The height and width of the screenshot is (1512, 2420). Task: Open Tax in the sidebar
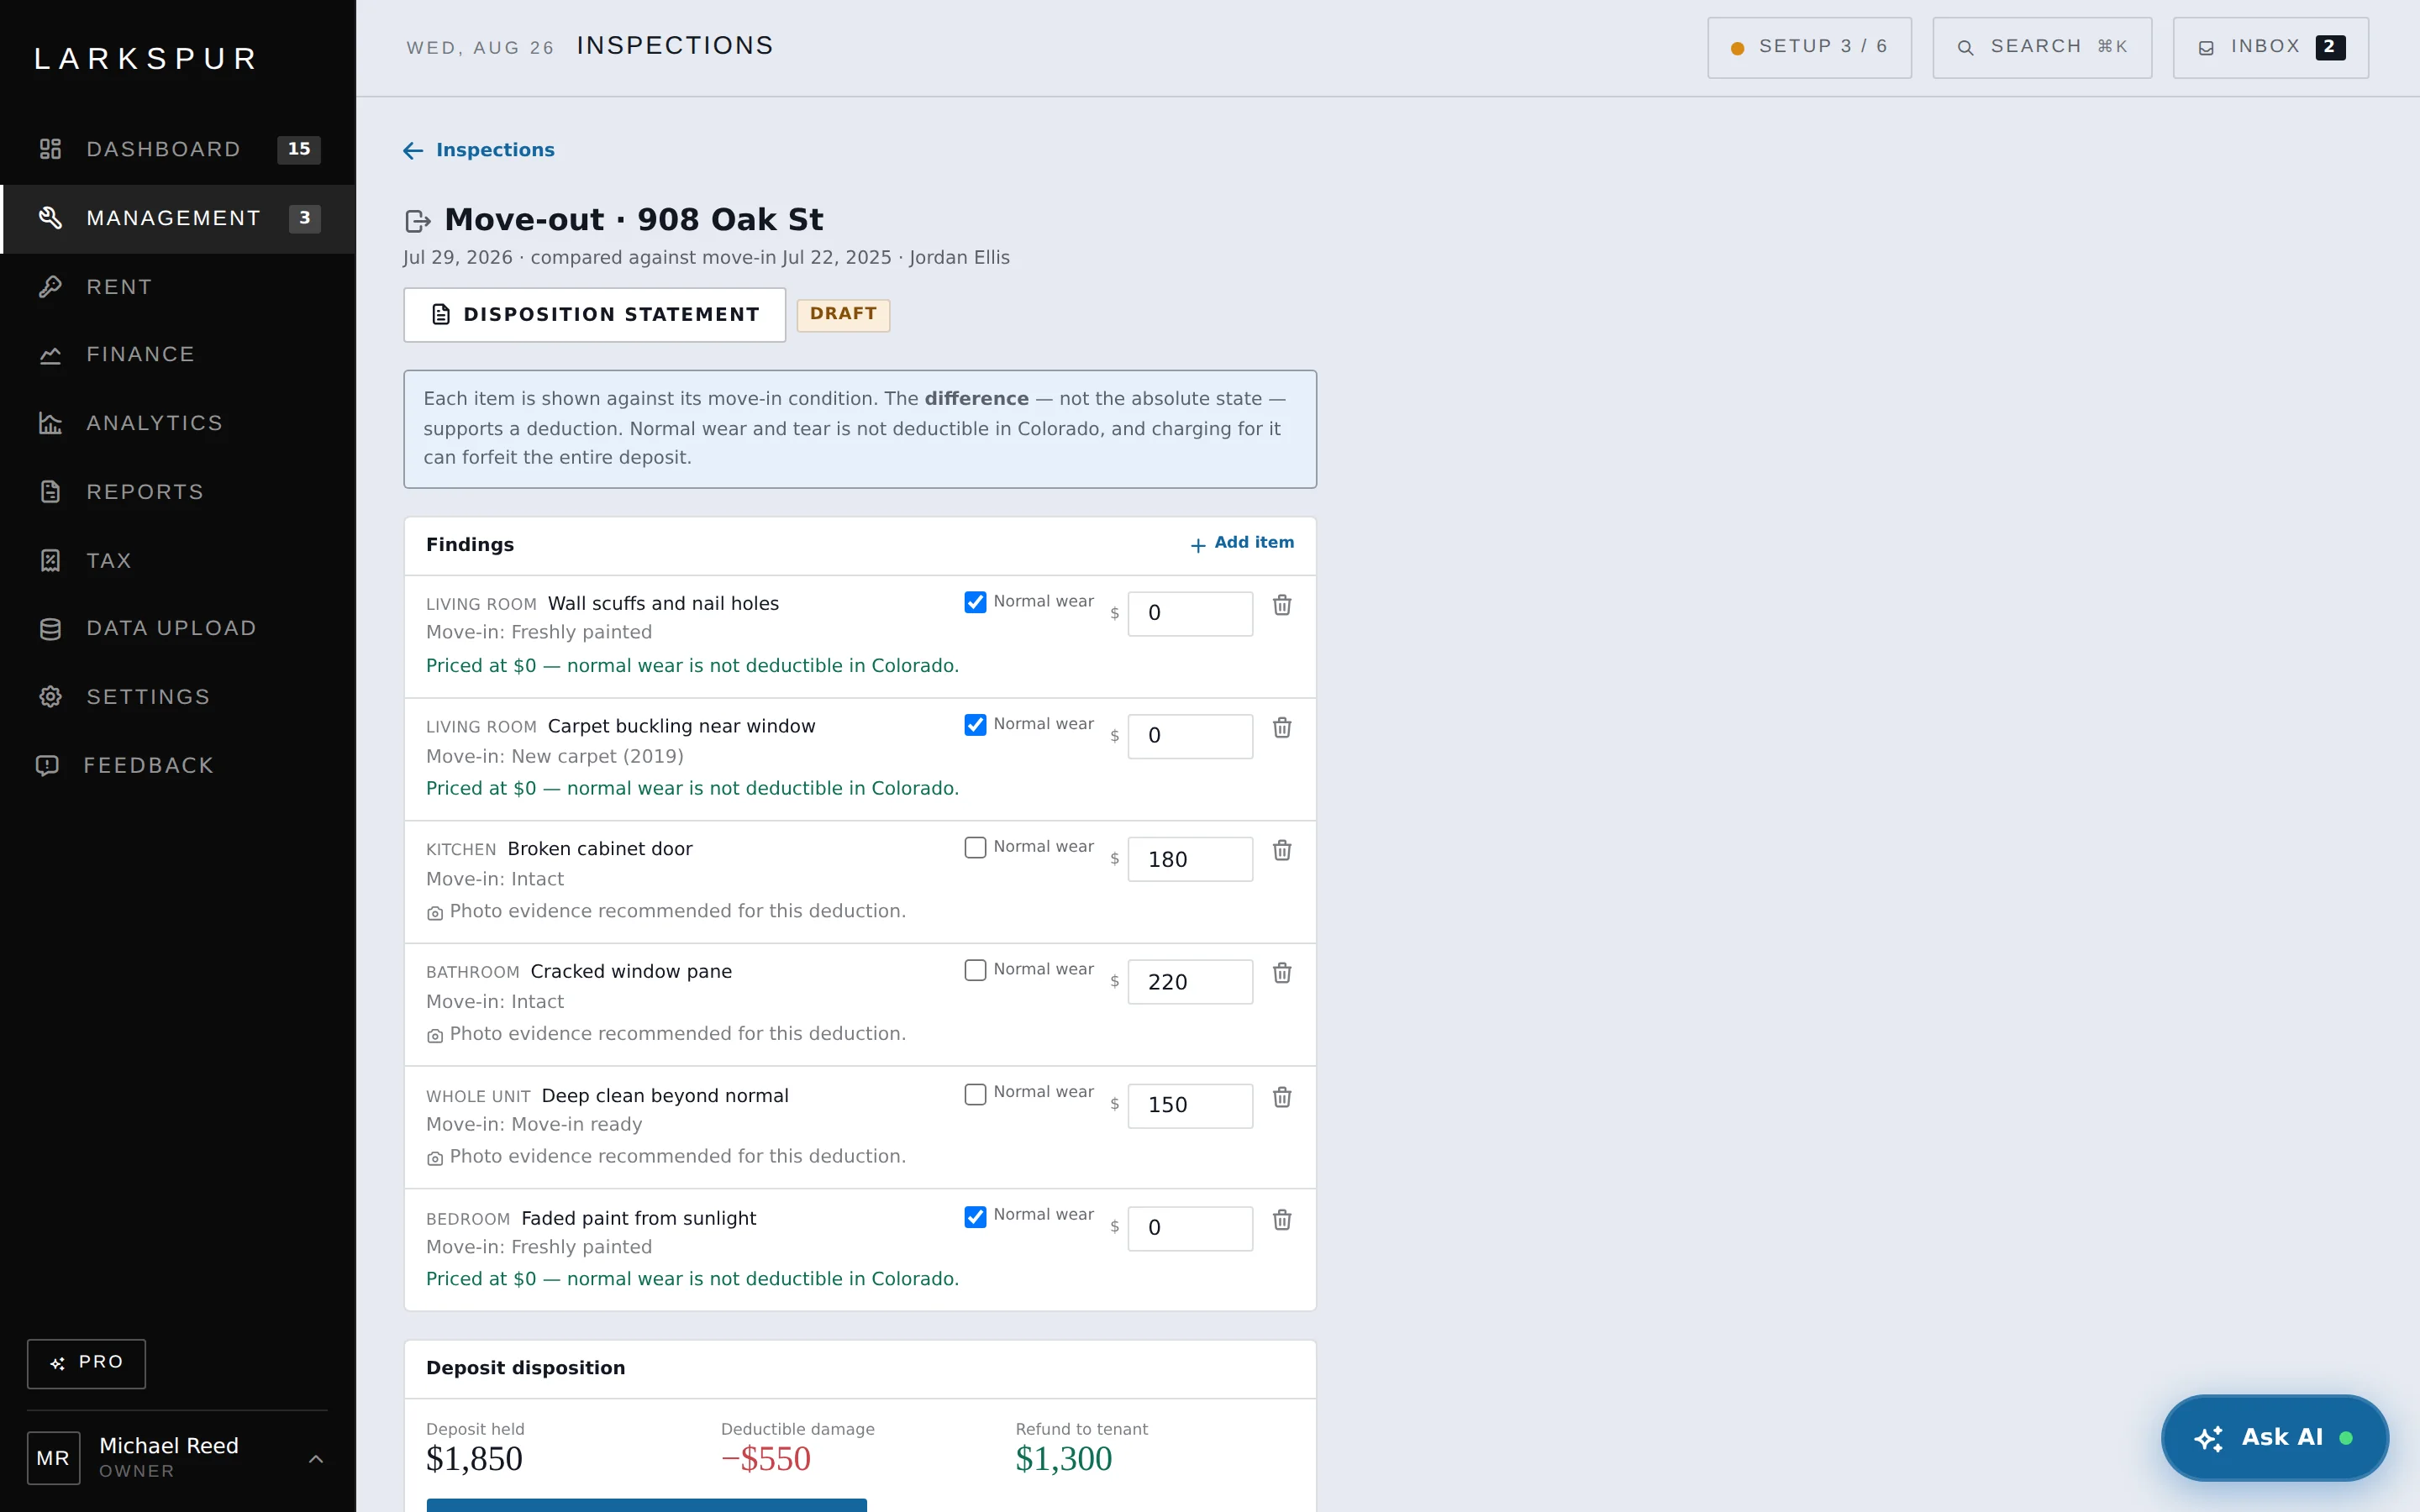[179, 560]
